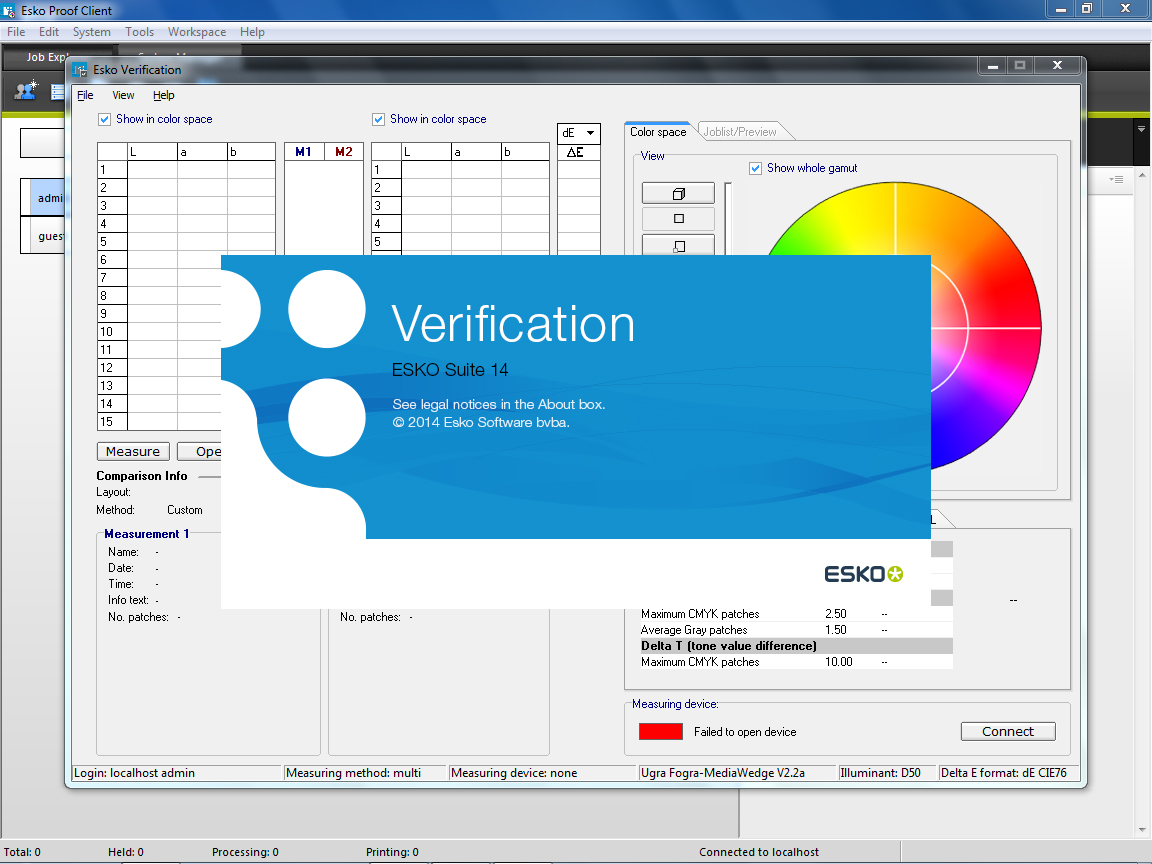1152x864 pixels.
Task: Open Proof Client Help menu
Action: (x=252, y=32)
